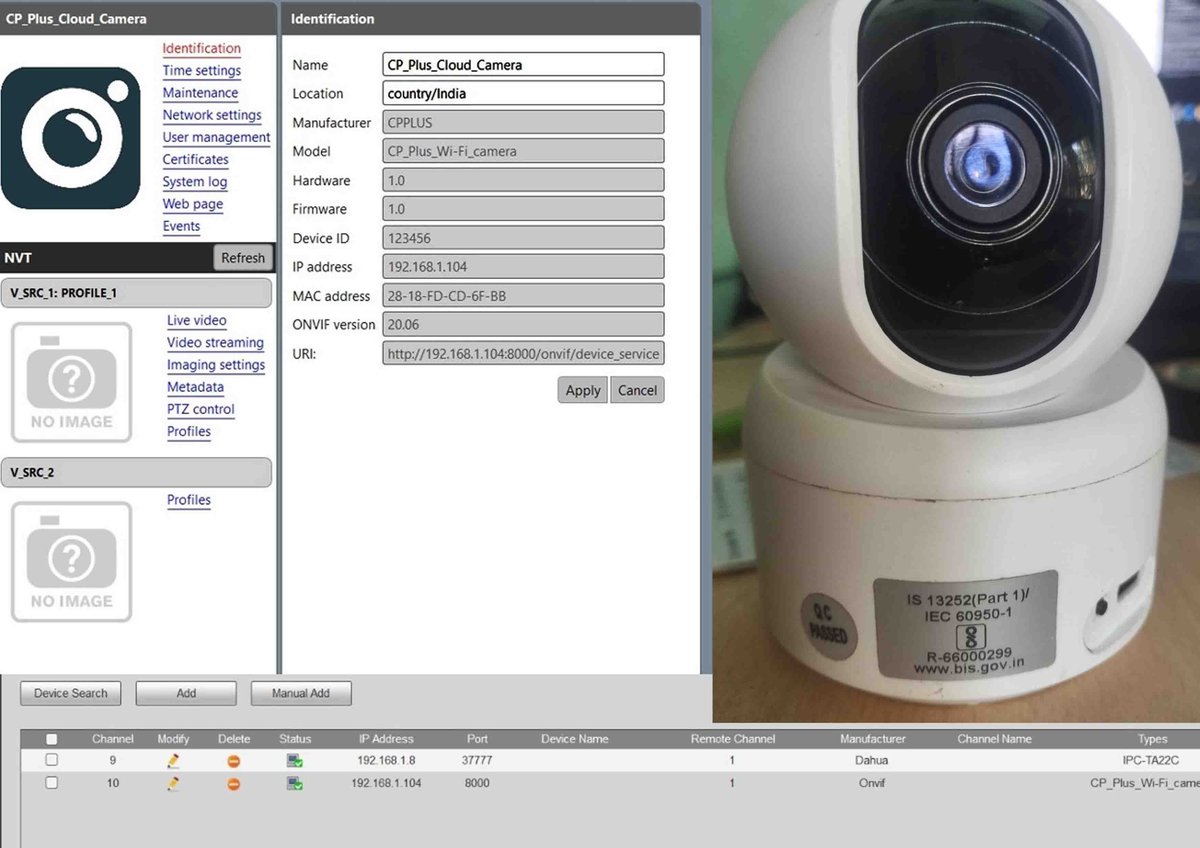Click the IP address field in Identification
This screenshot has width=1200, height=848.
(523, 267)
